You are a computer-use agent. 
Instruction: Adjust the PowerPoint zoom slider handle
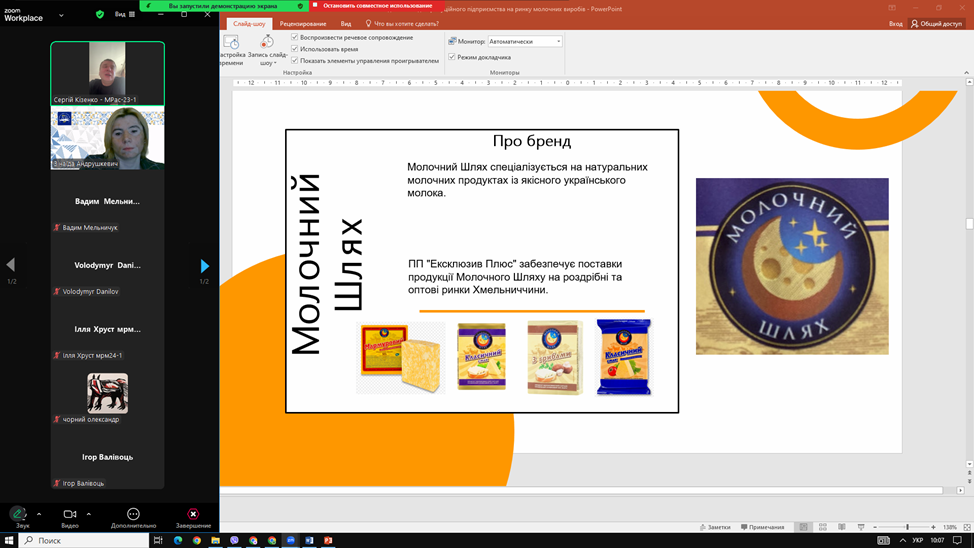coord(907,527)
